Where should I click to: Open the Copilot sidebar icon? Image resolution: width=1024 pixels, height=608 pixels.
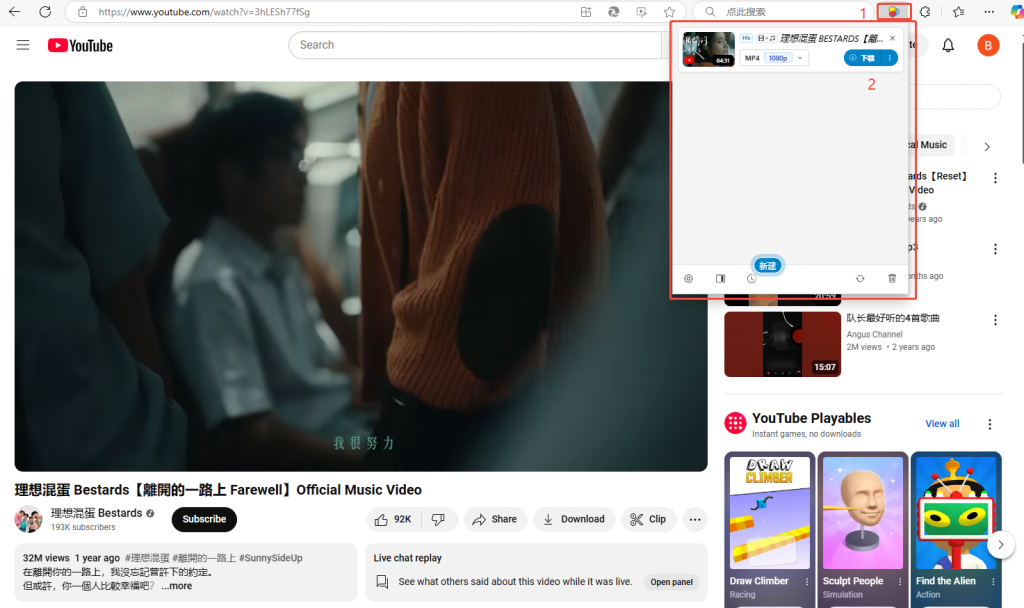coord(1017,11)
